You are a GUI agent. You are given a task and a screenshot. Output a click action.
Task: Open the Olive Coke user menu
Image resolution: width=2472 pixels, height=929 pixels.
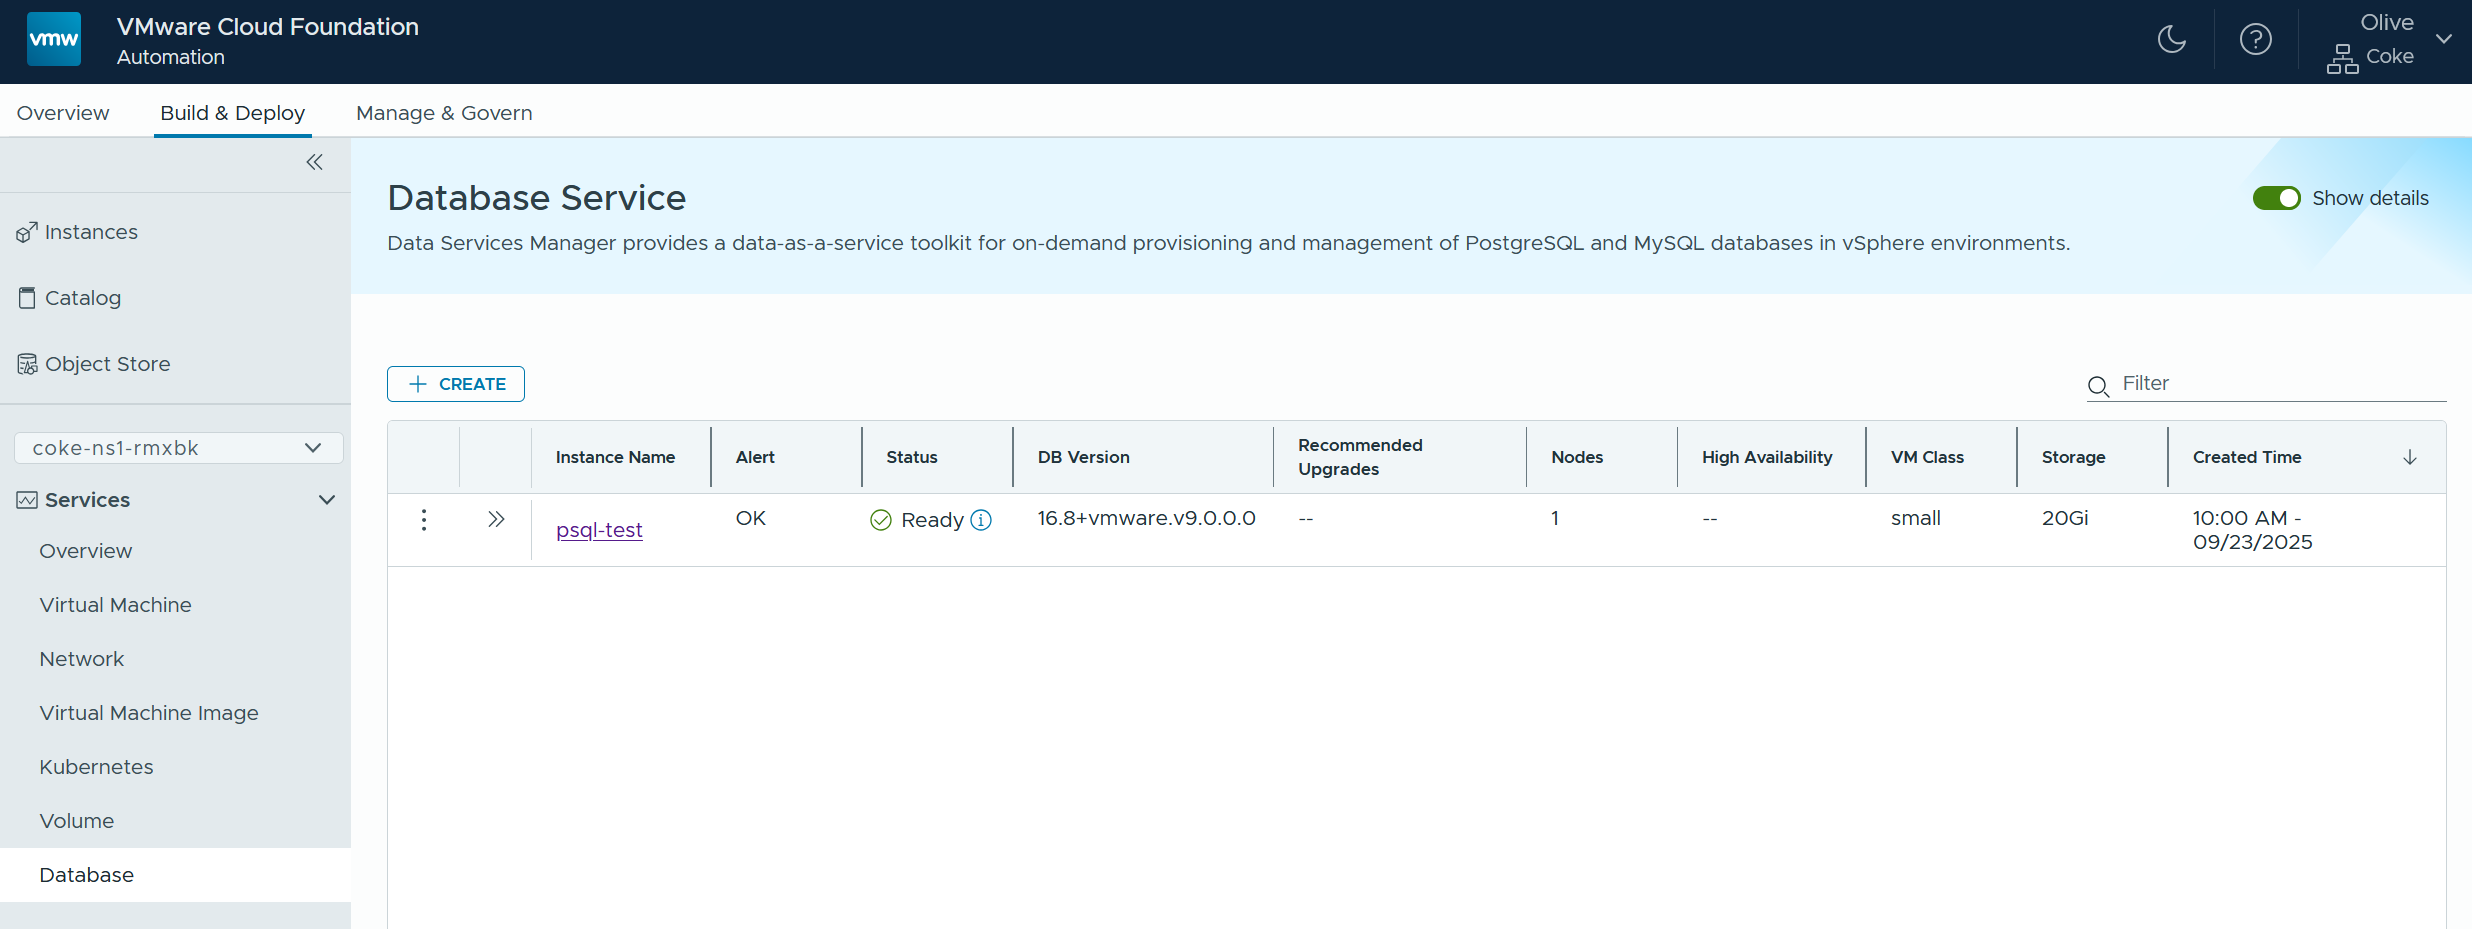pos(2388,40)
